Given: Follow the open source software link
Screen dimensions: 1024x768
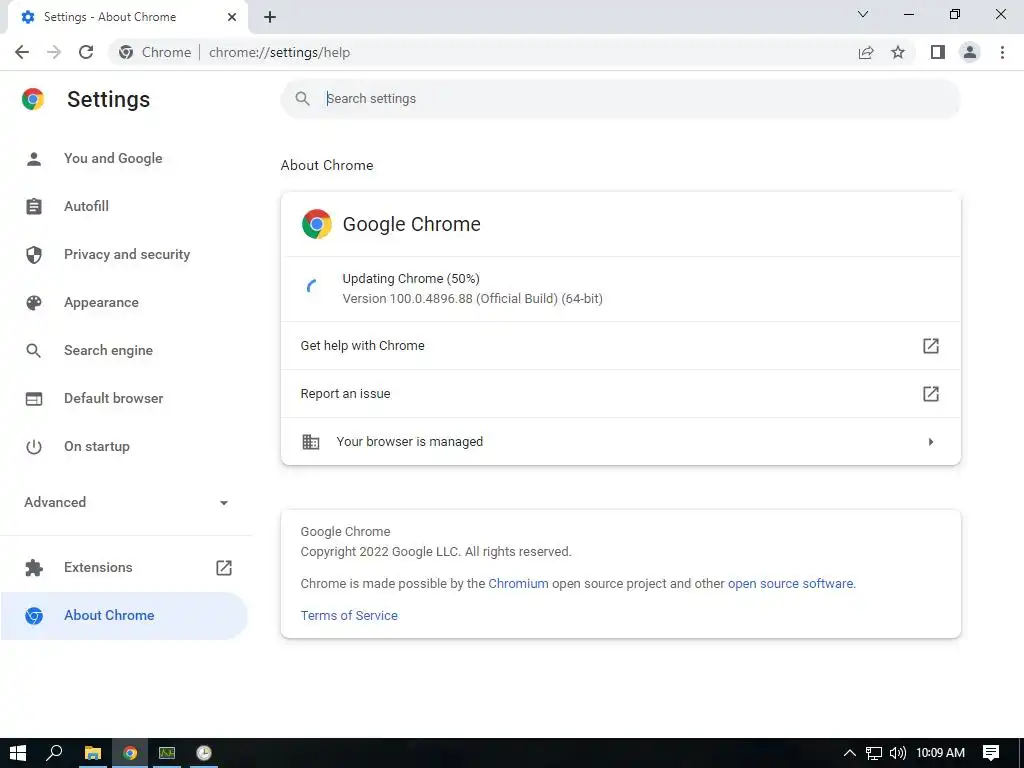Looking at the screenshot, I should (x=790, y=584).
